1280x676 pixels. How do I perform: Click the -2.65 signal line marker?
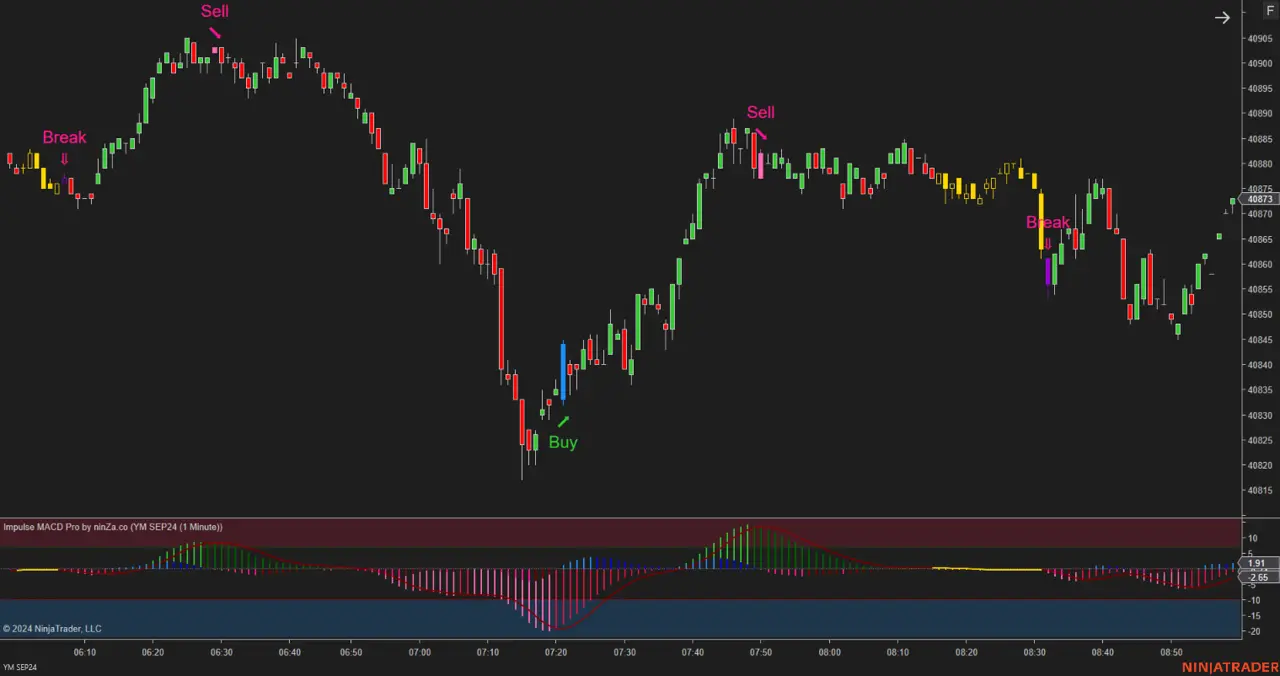pyautogui.click(x=1257, y=577)
